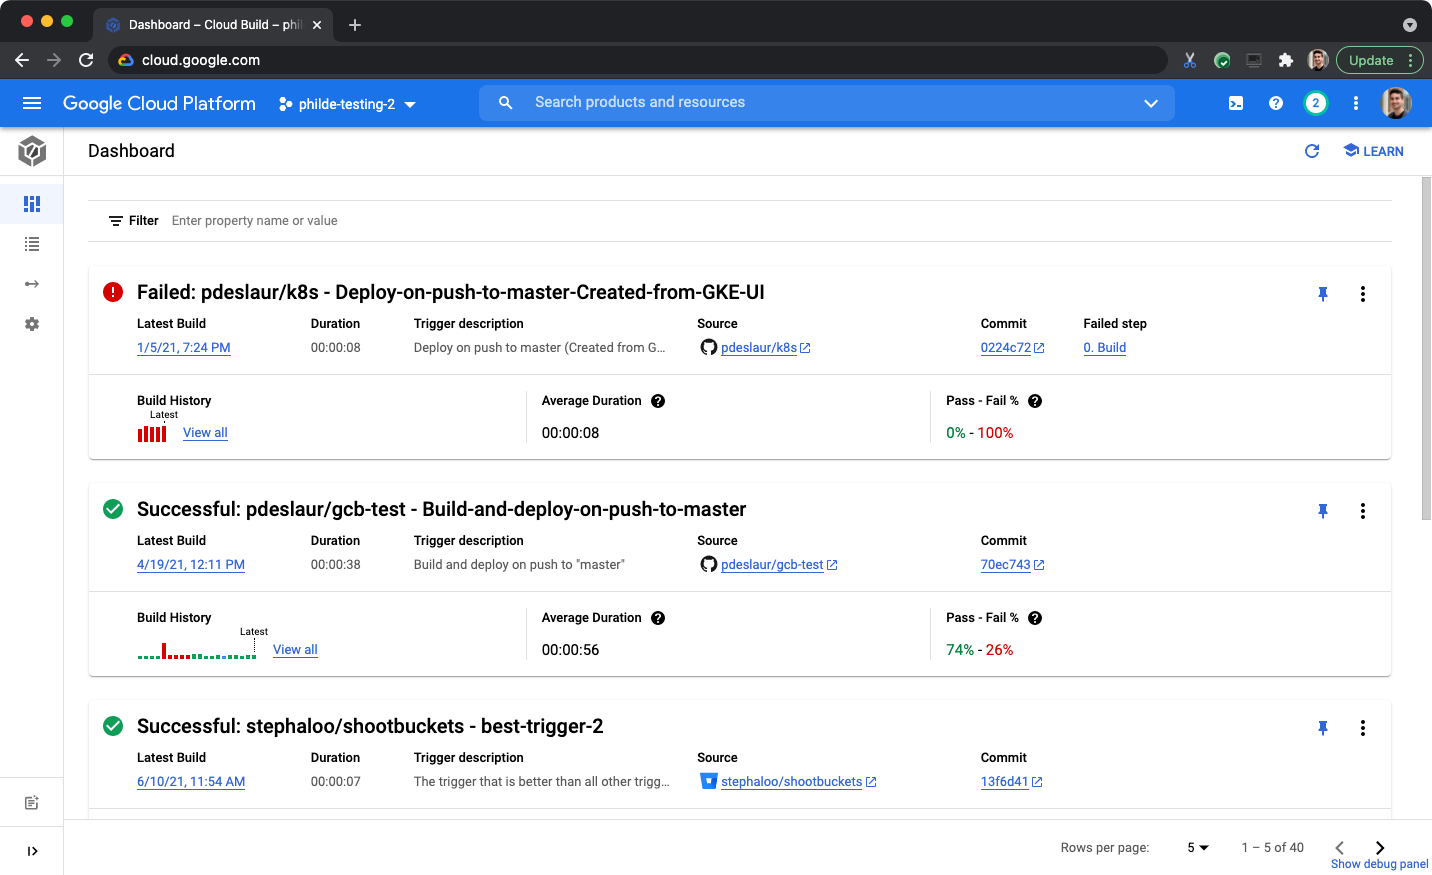
Task: Click the Google Cloud Platform logo text
Action: (x=159, y=103)
